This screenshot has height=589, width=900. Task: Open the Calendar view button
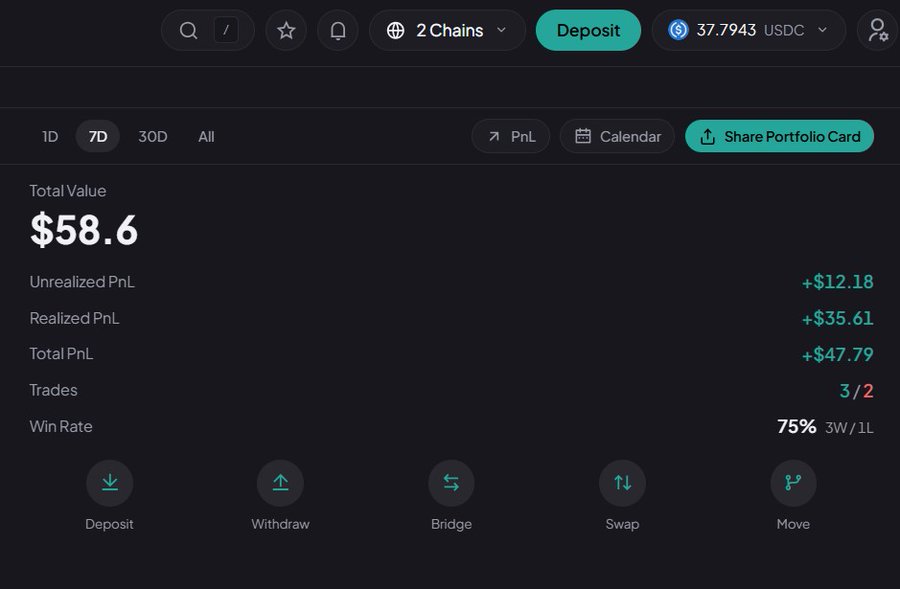pyautogui.click(x=617, y=137)
